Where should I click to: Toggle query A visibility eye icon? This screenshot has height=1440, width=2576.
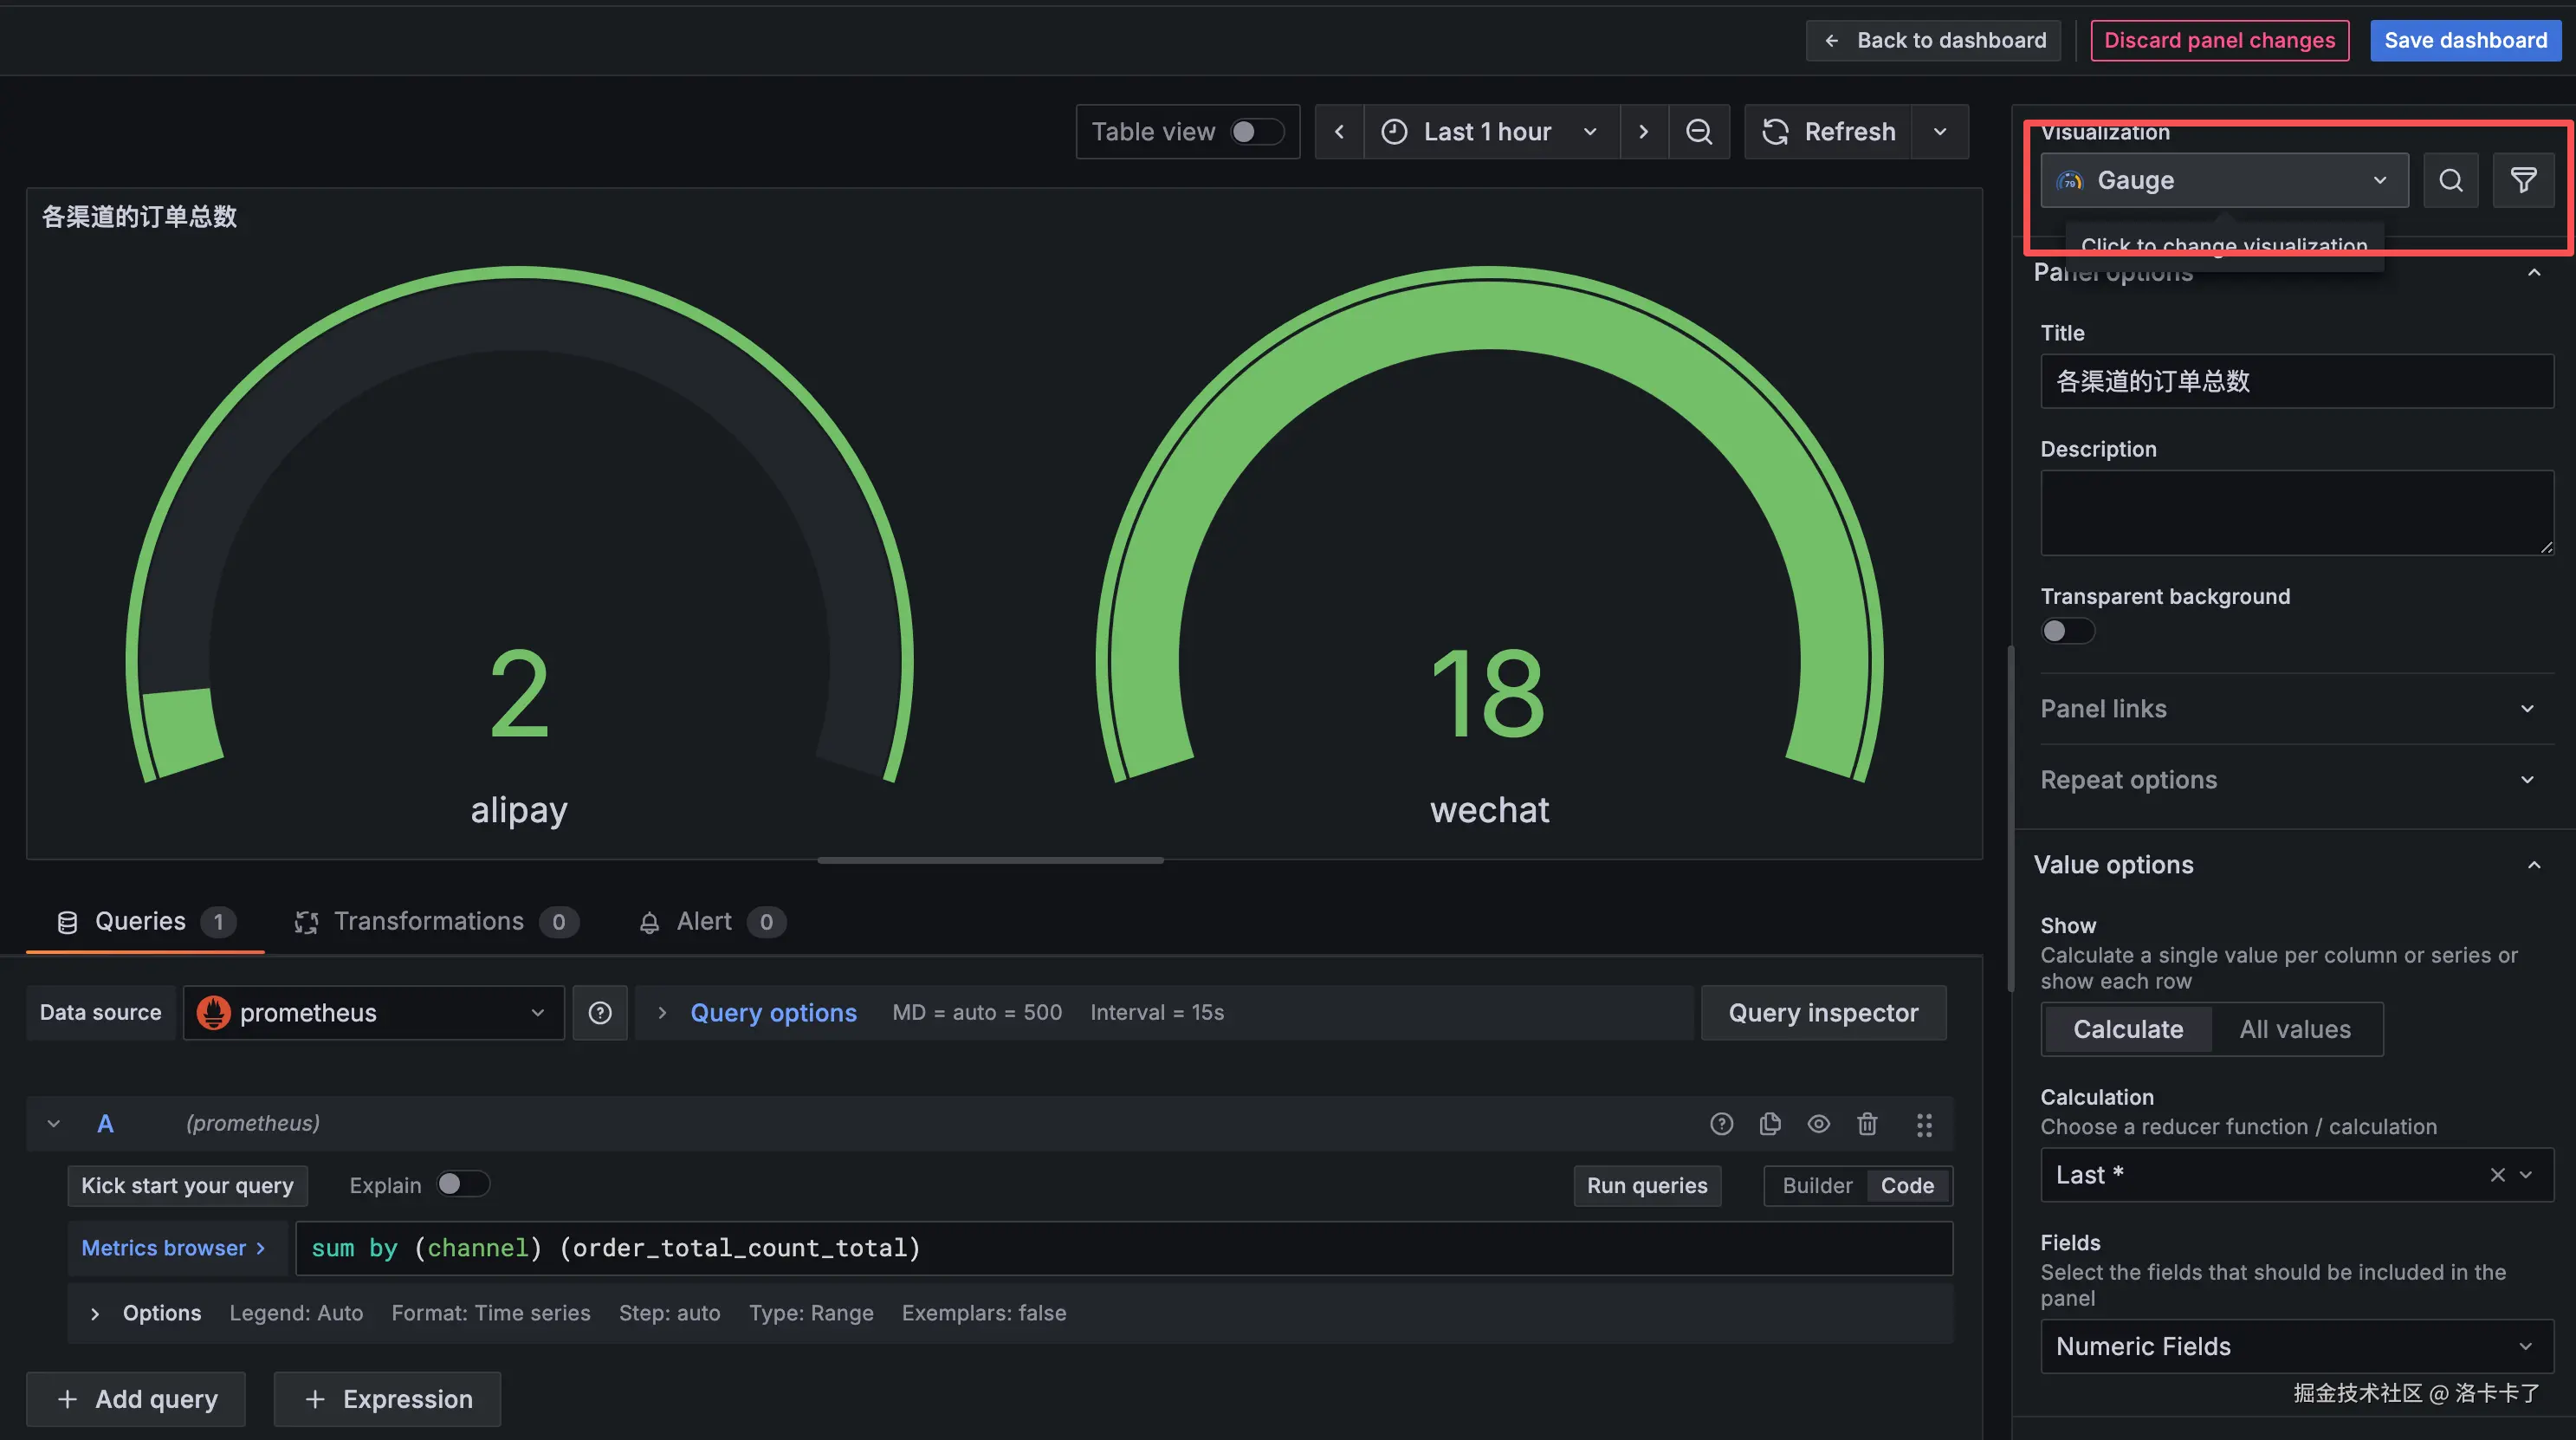pyautogui.click(x=1818, y=1124)
